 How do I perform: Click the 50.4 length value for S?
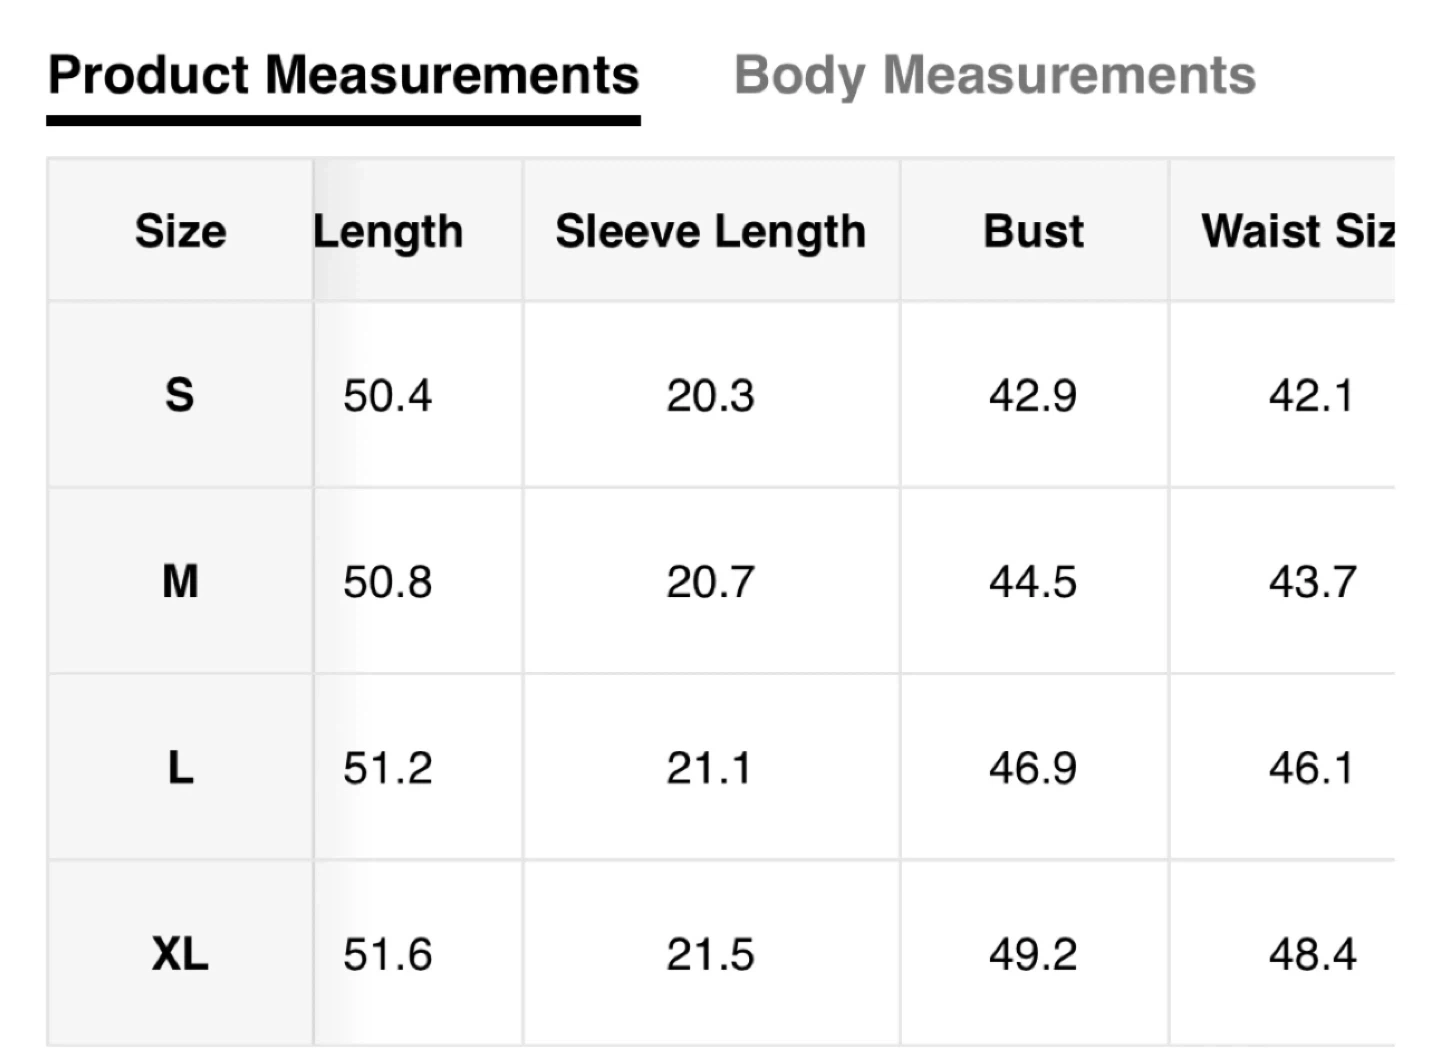tap(387, 396)
